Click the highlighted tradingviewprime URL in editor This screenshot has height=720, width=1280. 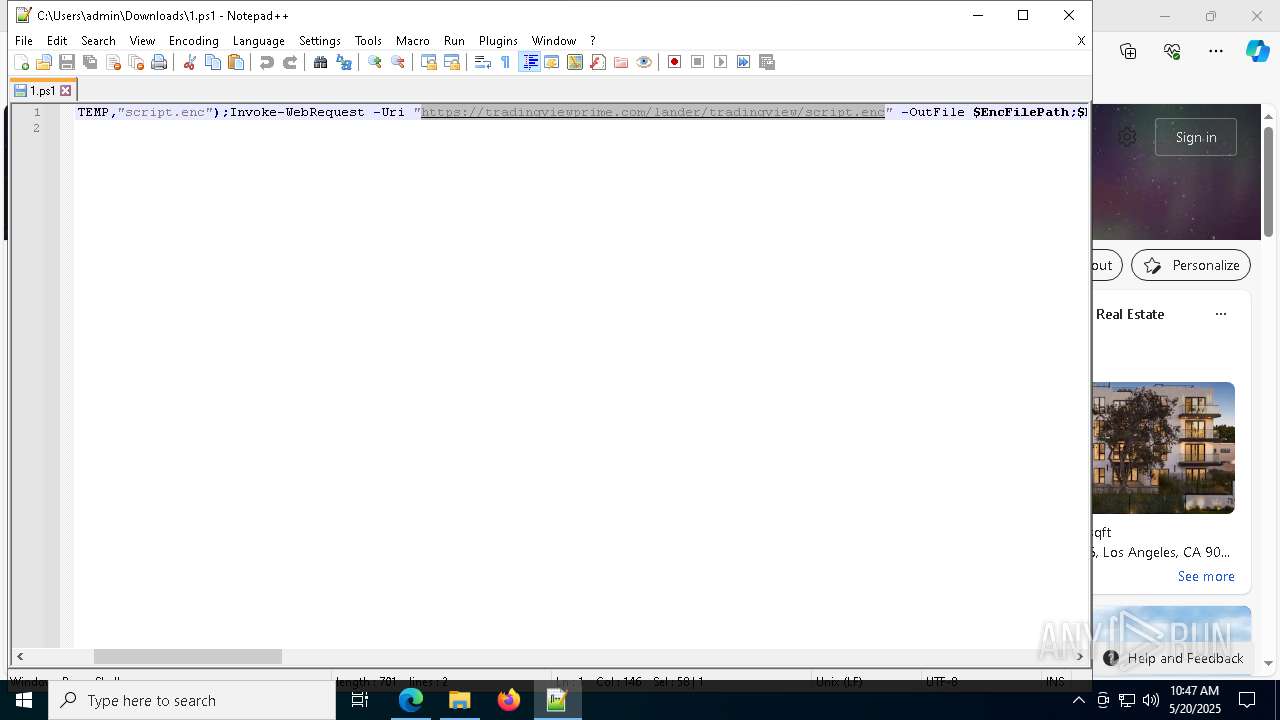click(653, 112)
